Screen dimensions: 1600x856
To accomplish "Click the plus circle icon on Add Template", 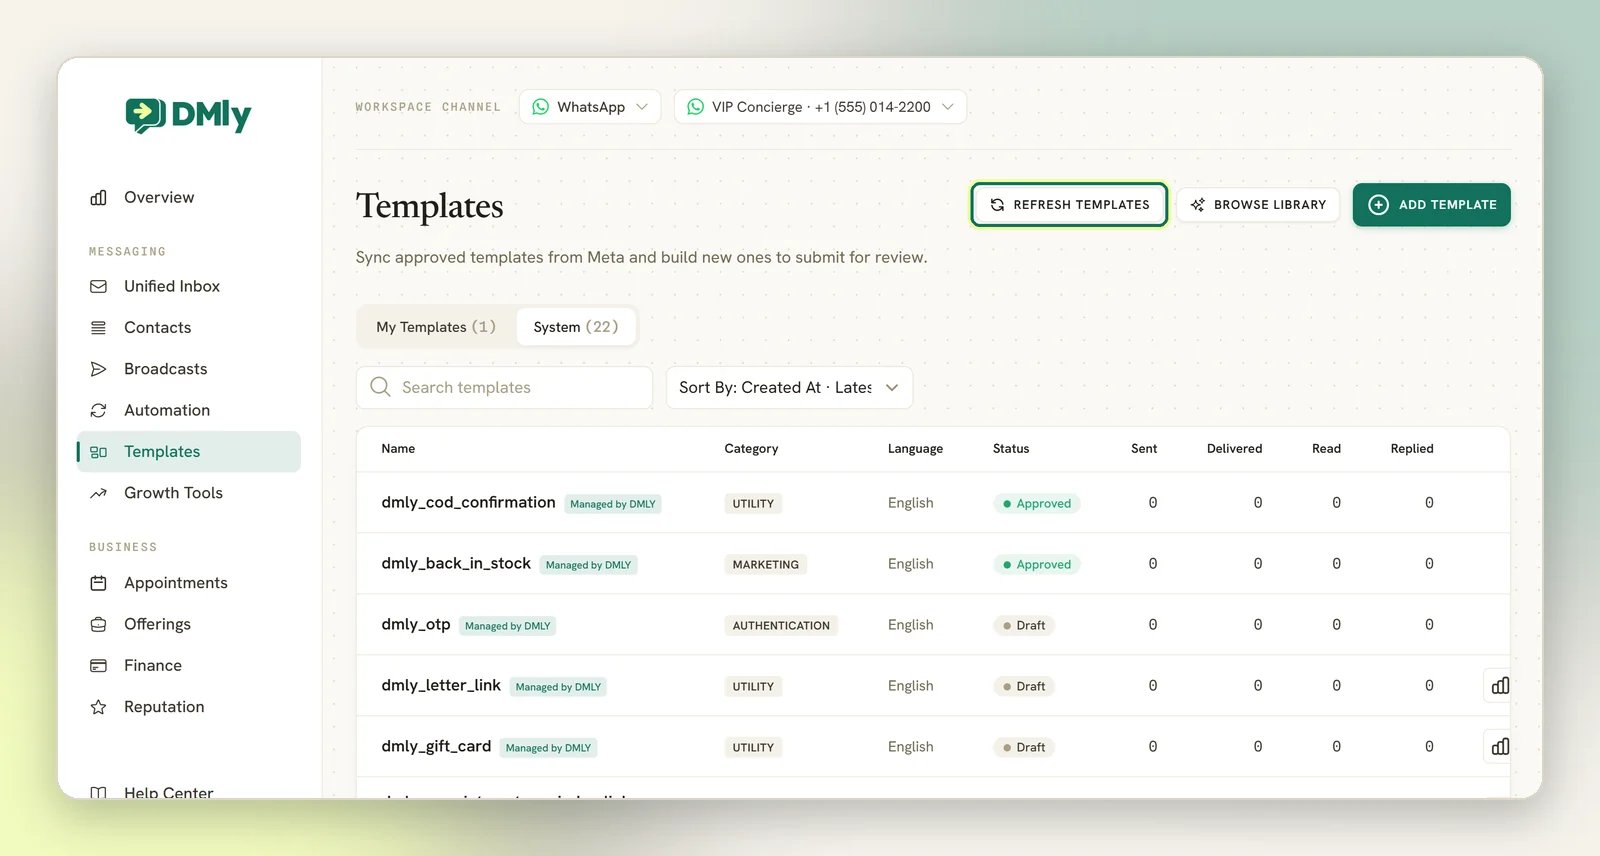I will coord(1378,205).
